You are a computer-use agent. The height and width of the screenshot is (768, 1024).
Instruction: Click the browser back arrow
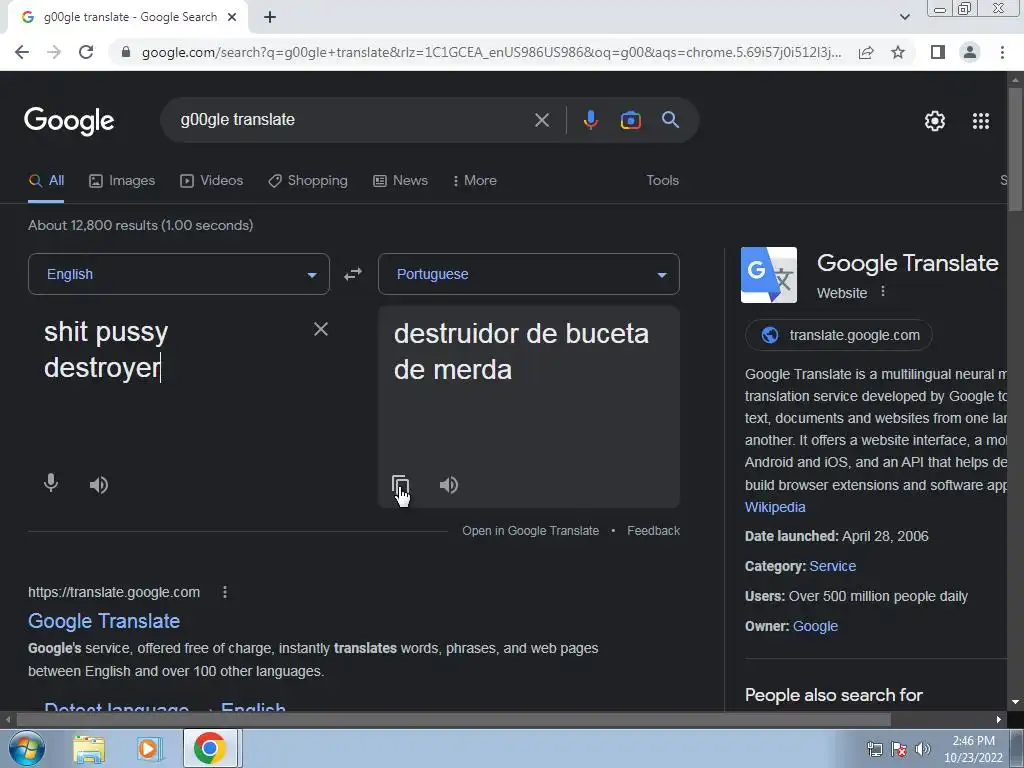(x=22, y=52)
